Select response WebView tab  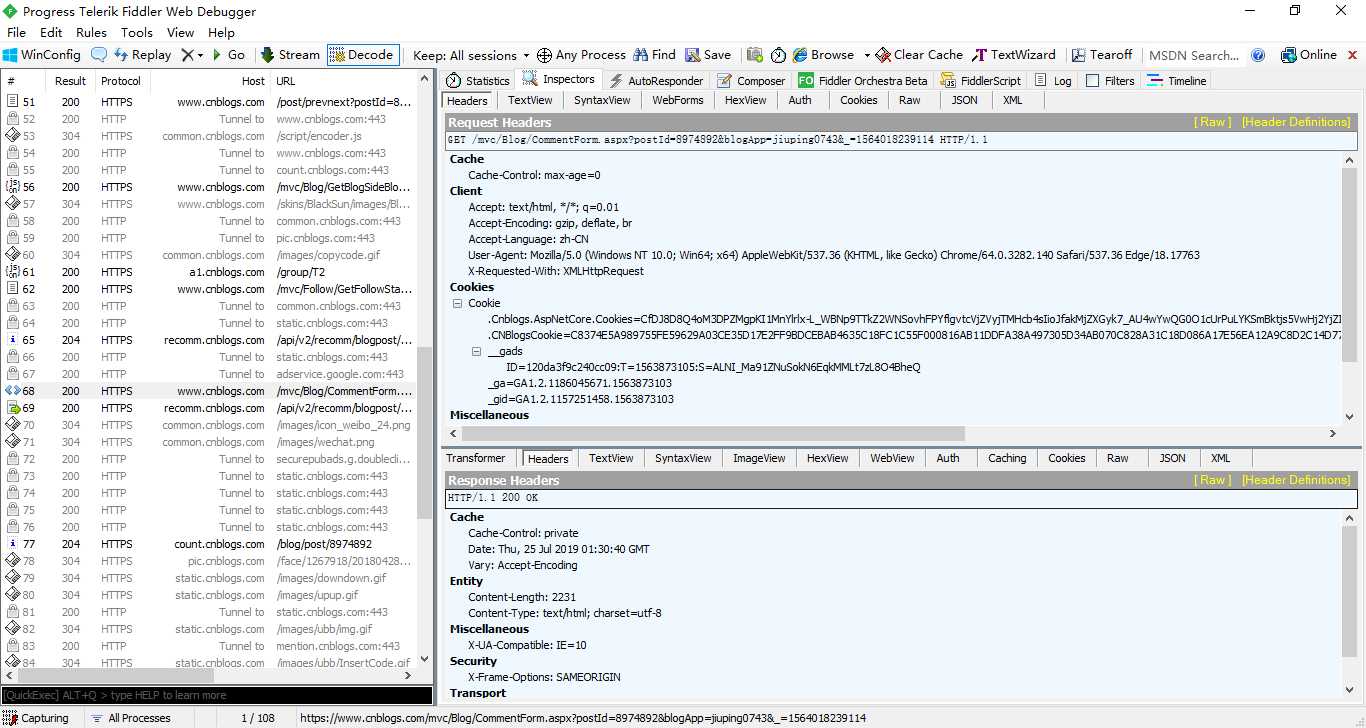[892, 458]
